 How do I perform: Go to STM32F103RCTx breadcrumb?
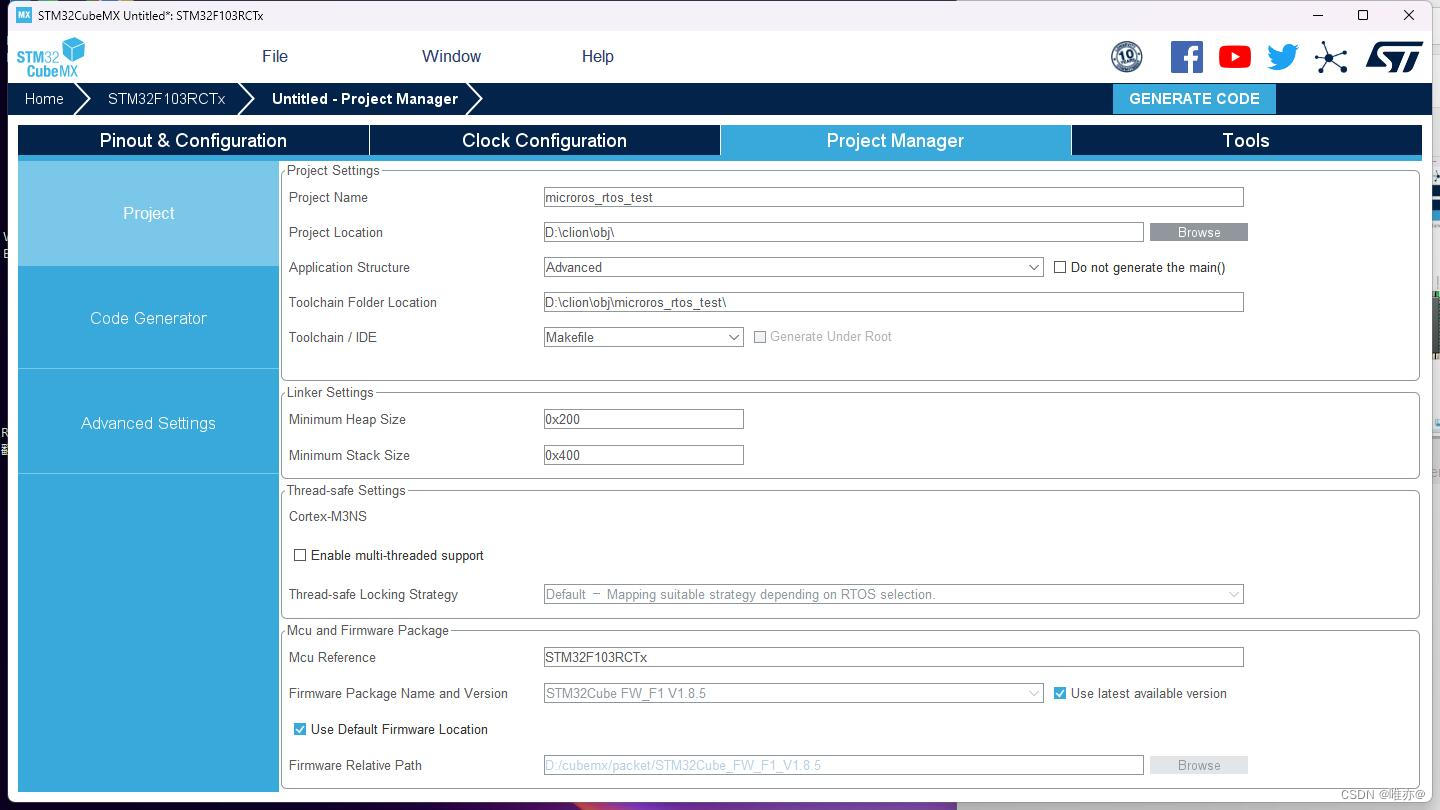tap(166, 99)
